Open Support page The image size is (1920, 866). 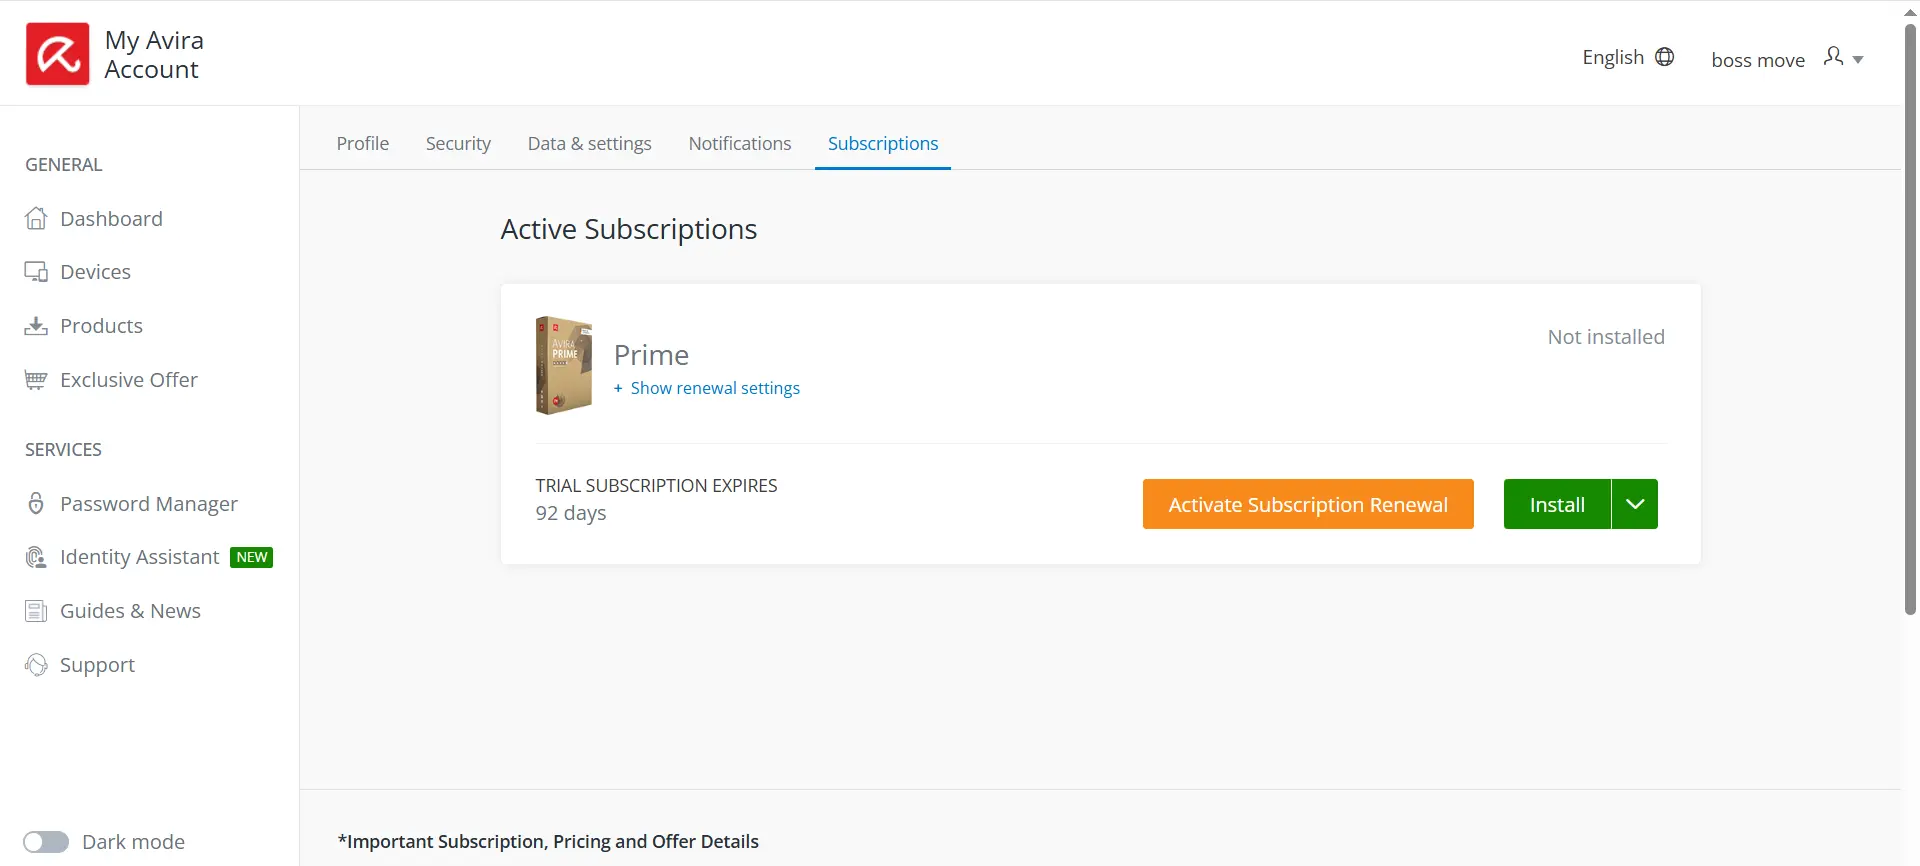pos(97,665)
